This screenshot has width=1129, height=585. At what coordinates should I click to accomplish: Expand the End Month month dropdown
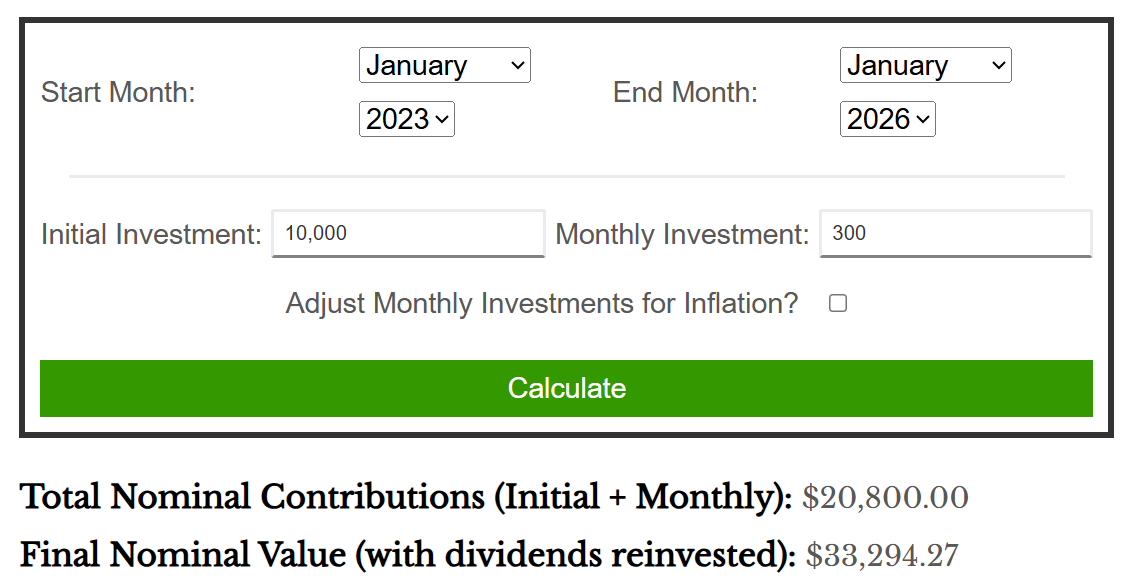[x=925, y=66]
